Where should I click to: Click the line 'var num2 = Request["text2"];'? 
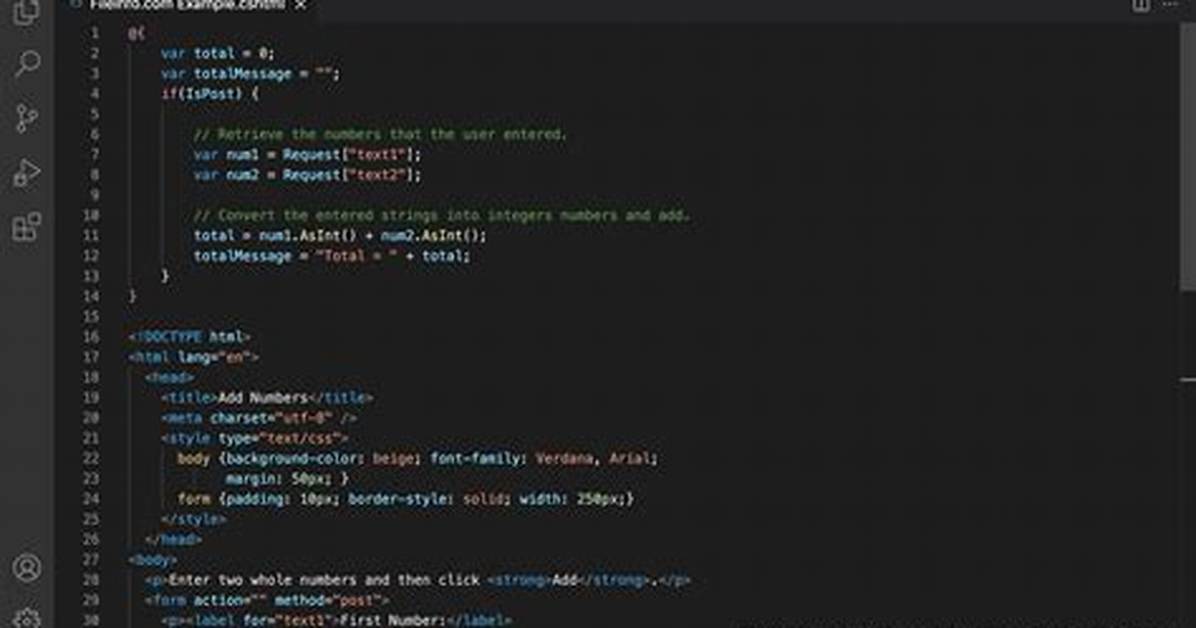pos(307,175)
